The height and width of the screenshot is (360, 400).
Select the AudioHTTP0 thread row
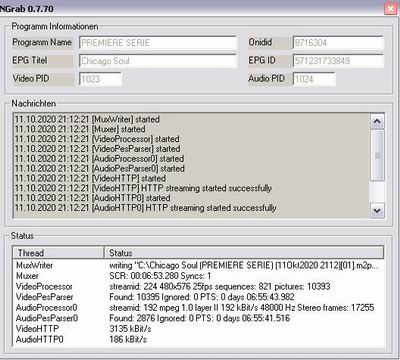(198, 339)
